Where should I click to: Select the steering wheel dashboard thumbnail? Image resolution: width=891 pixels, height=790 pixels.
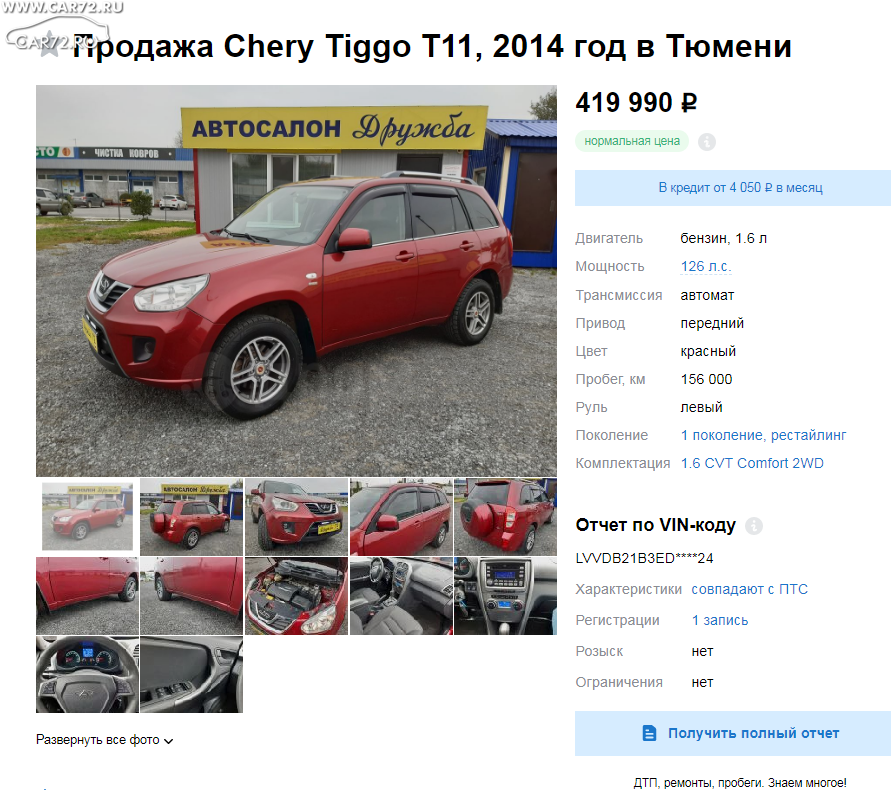coord(87,675)
